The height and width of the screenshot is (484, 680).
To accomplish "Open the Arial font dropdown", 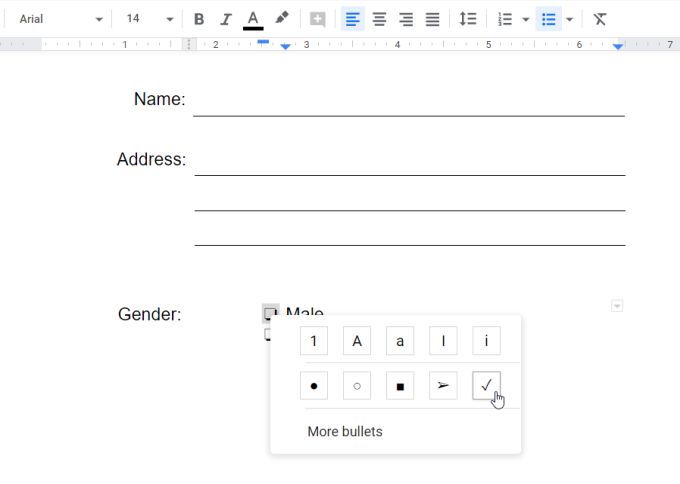I will [x=61, y=19].
